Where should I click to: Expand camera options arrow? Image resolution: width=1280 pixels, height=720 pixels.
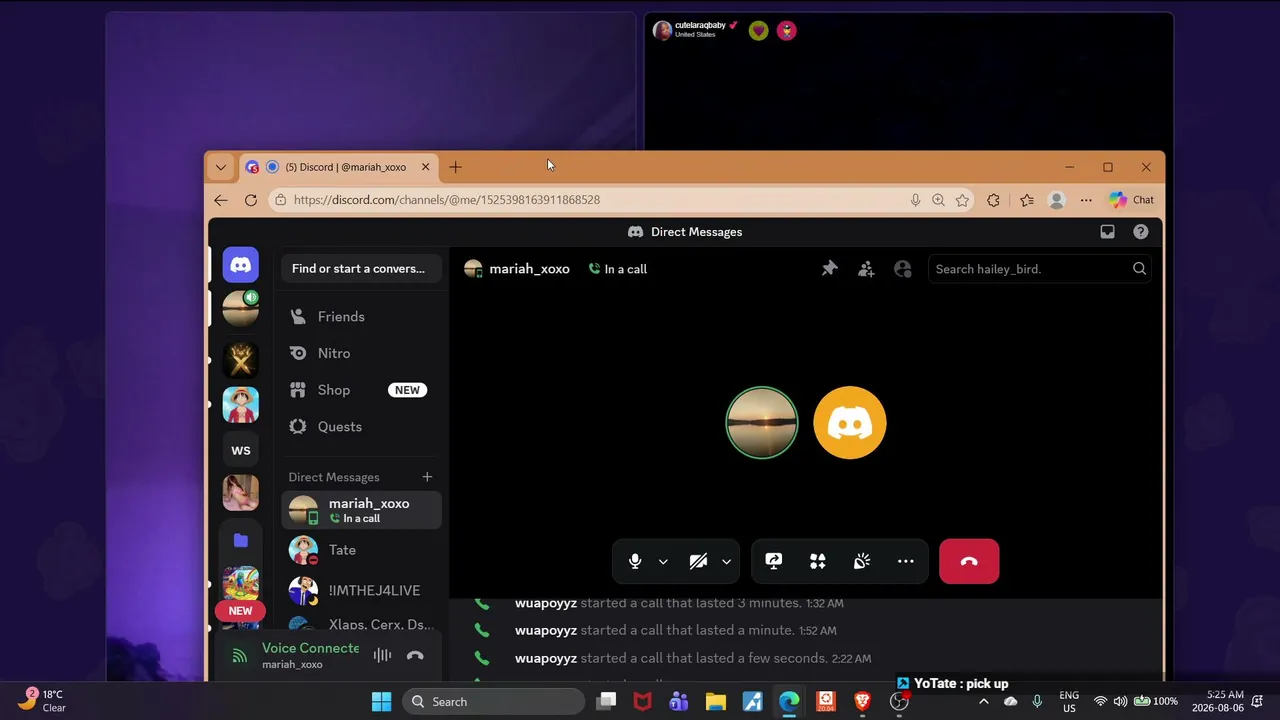(x=726, y=562)
